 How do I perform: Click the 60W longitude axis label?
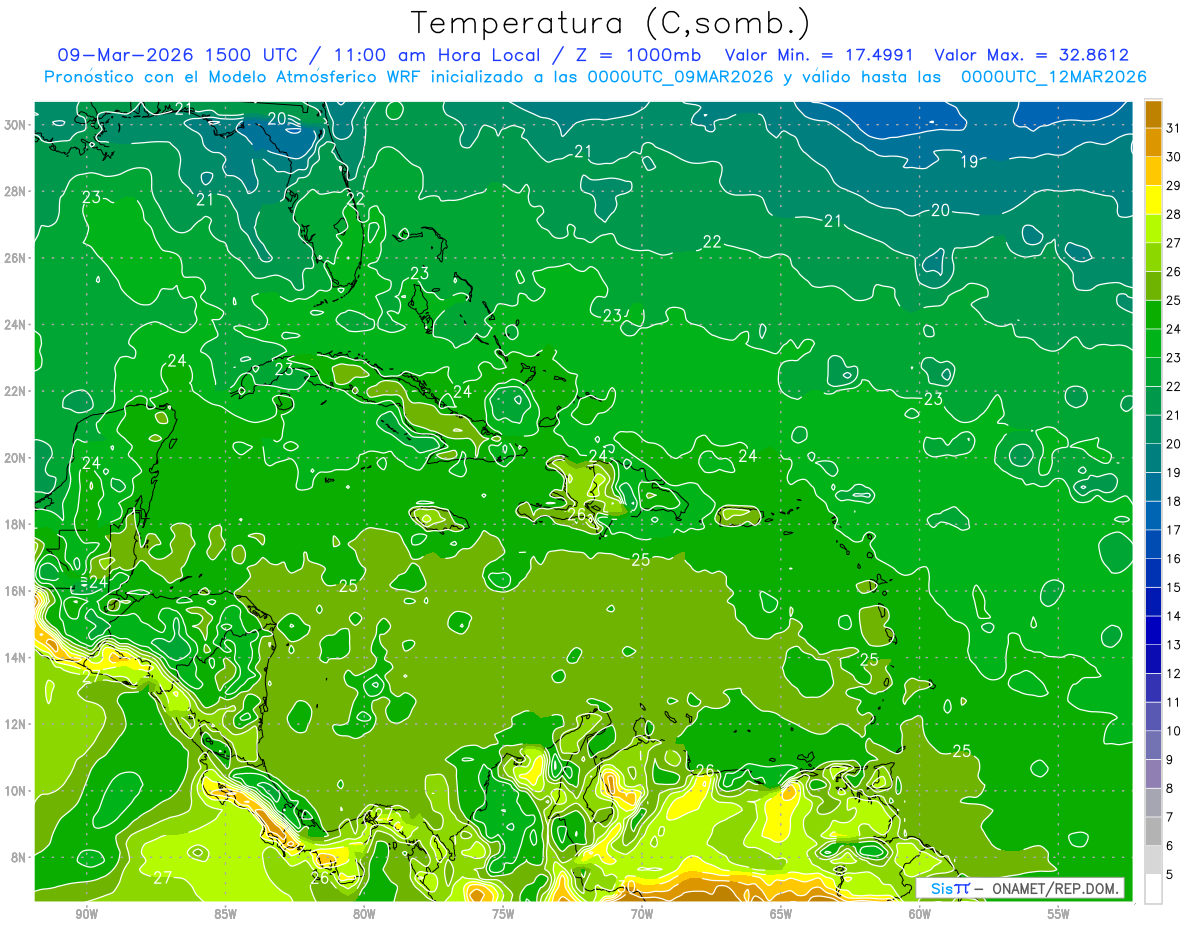(920, 914)
